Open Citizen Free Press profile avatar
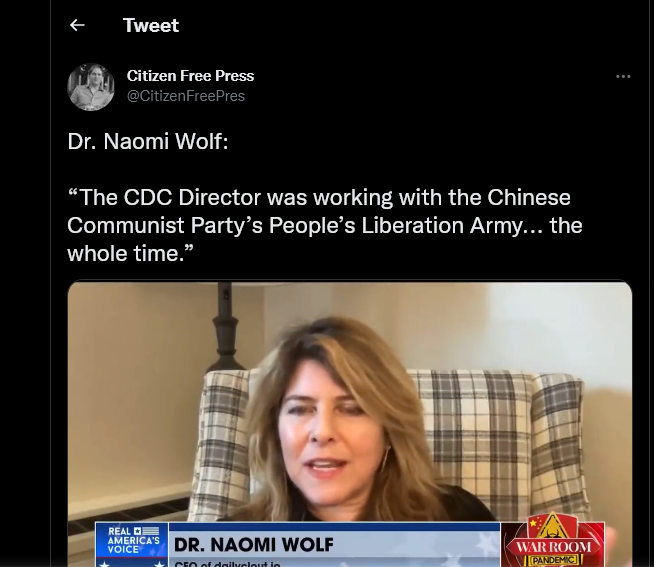654x567 pixels. pyautogui.click(x=91, y=87)
